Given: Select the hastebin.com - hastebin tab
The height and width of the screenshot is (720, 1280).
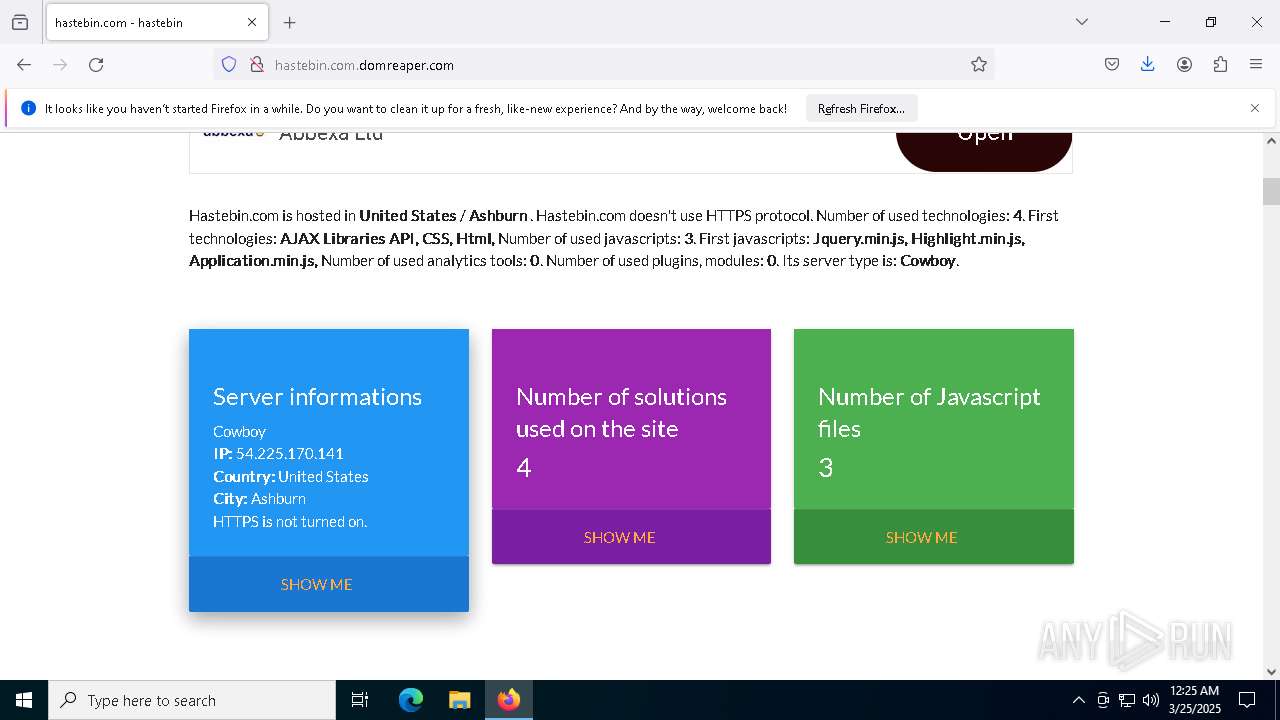Looking at the screenshot, I should pos(155,22).
